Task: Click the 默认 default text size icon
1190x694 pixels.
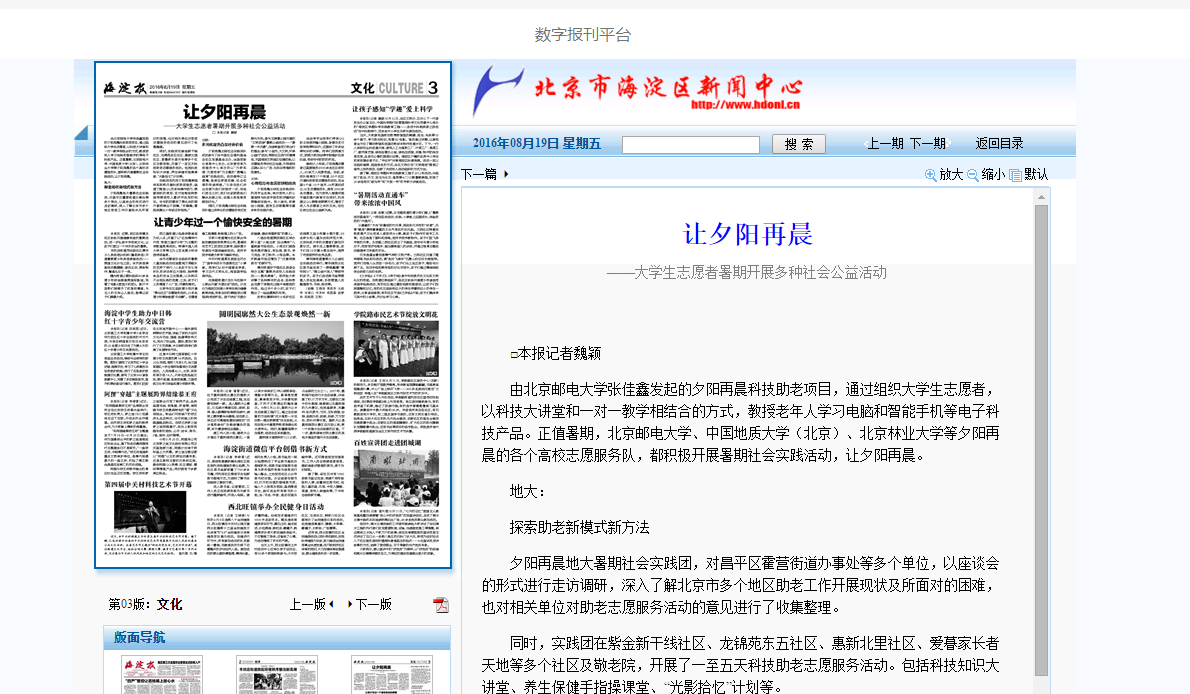Action: click(x=1015, y=175)
